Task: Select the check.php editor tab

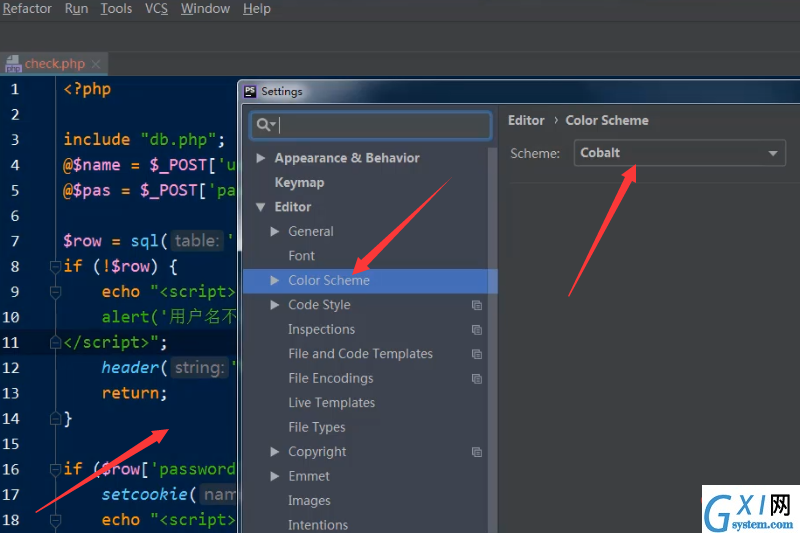Action: pyautogui.click(x=55, y=64)
